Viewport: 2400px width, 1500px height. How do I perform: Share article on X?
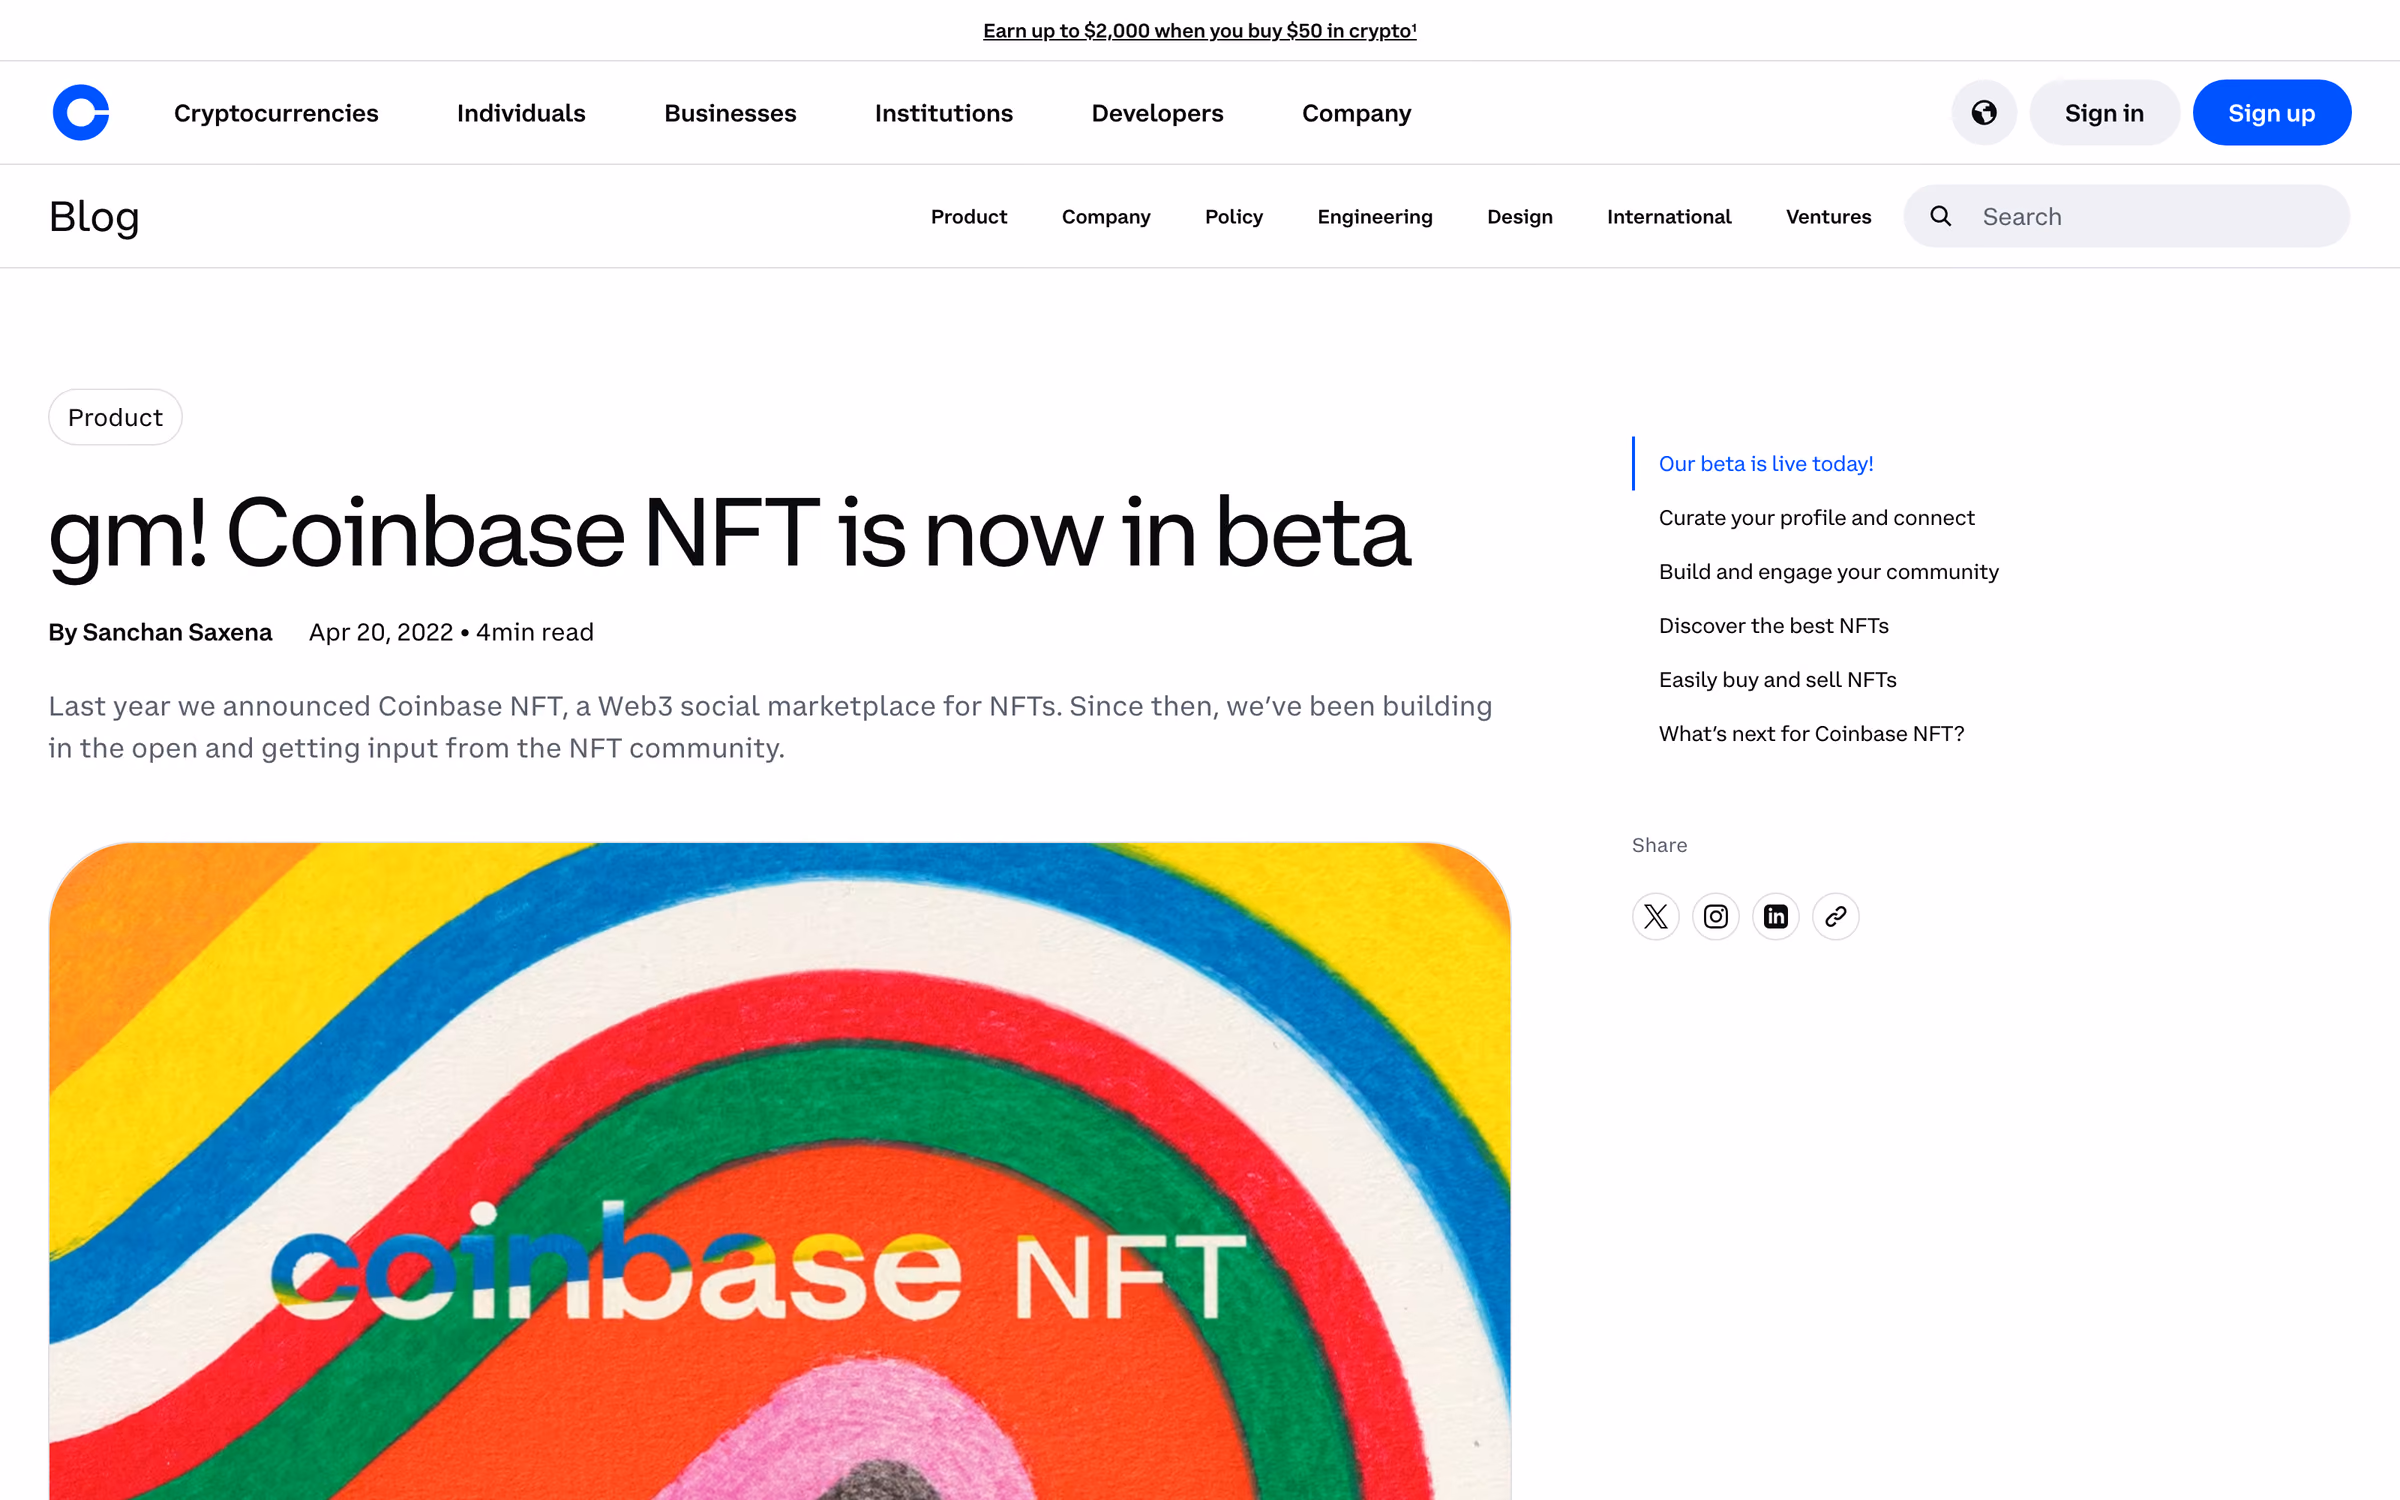coord(1656,916)
